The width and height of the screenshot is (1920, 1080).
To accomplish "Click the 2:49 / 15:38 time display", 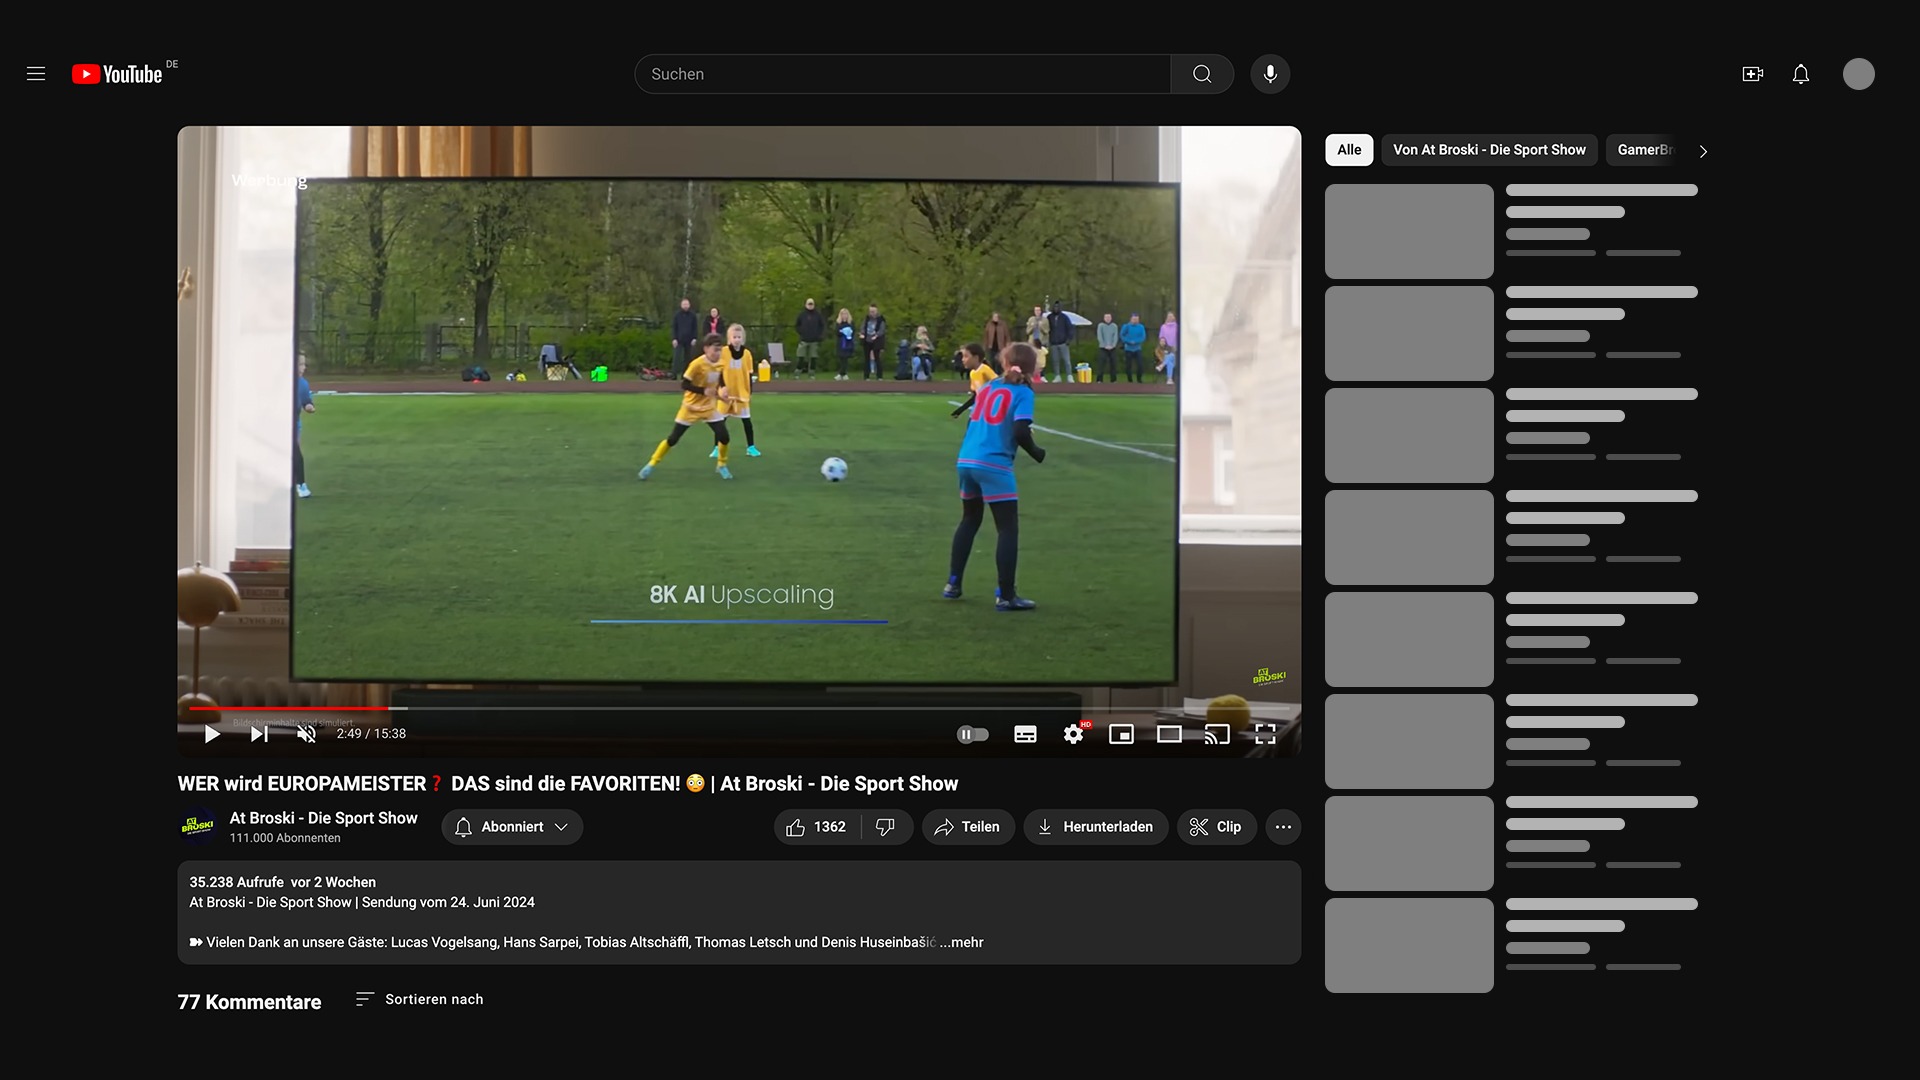I will coord(371,734).
